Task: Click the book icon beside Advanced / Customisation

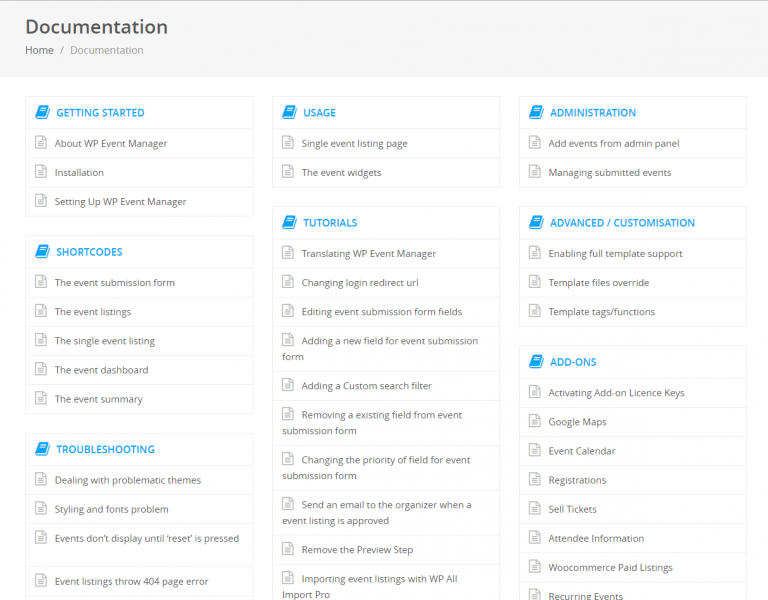Action: click(536, 222)
